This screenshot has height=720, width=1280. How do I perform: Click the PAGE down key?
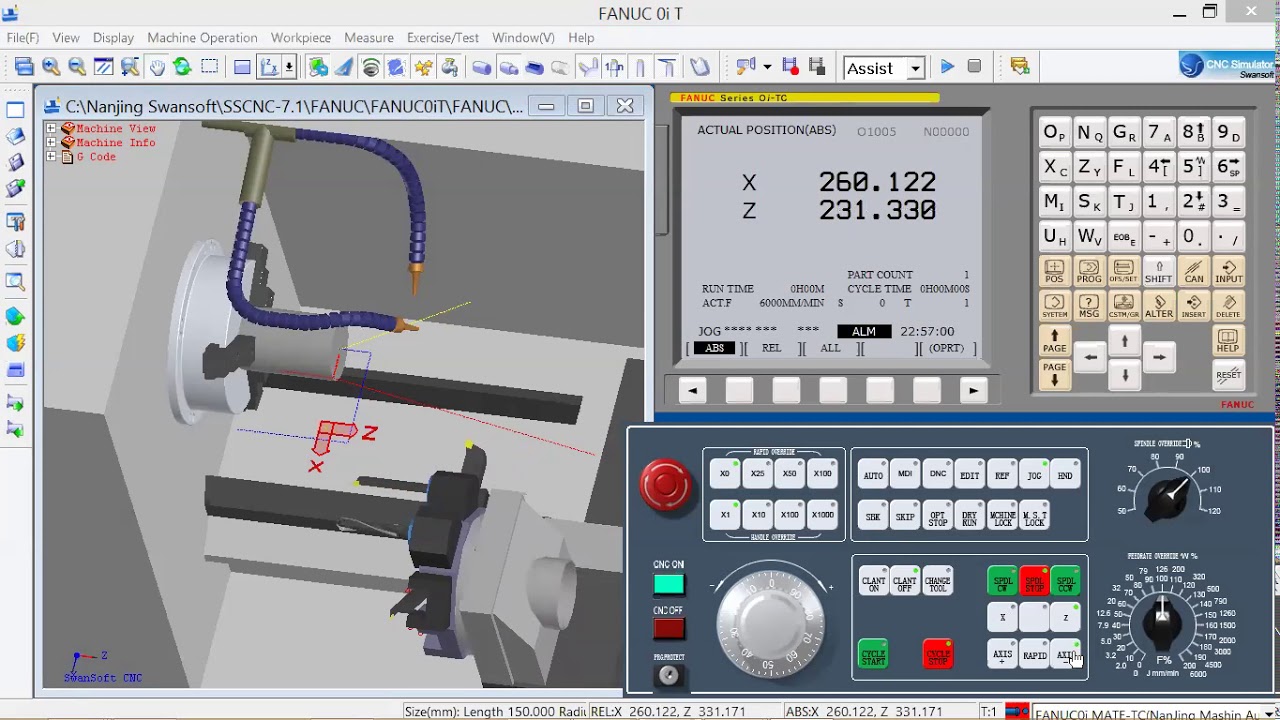[1054, 374]
